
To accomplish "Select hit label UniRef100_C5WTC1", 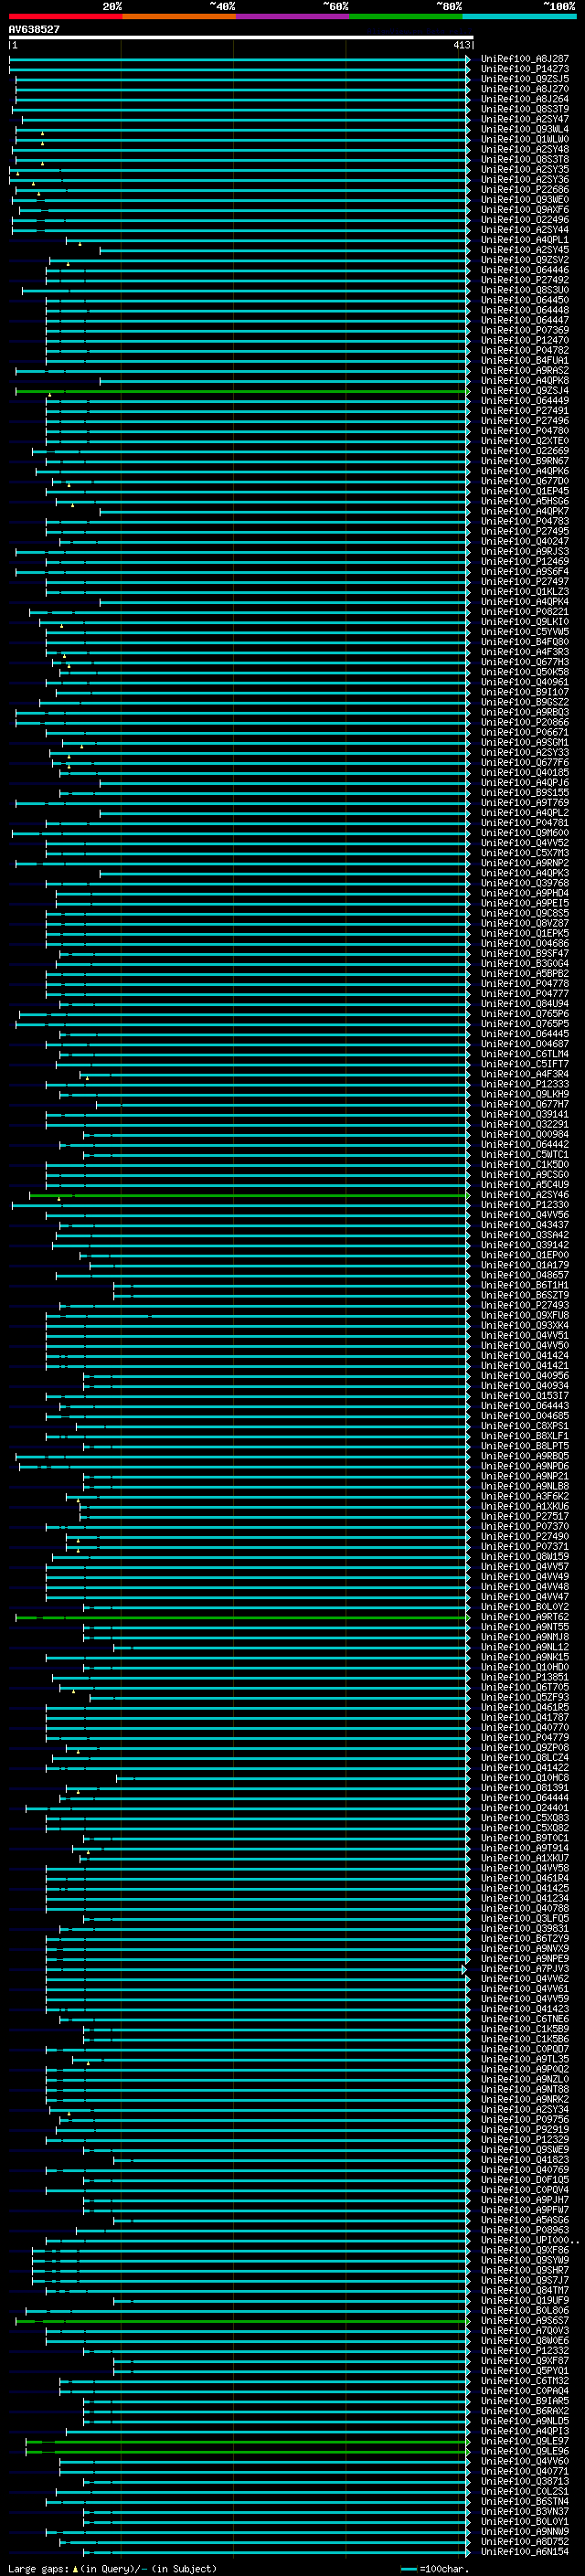I will click(x=525, y=1155).
